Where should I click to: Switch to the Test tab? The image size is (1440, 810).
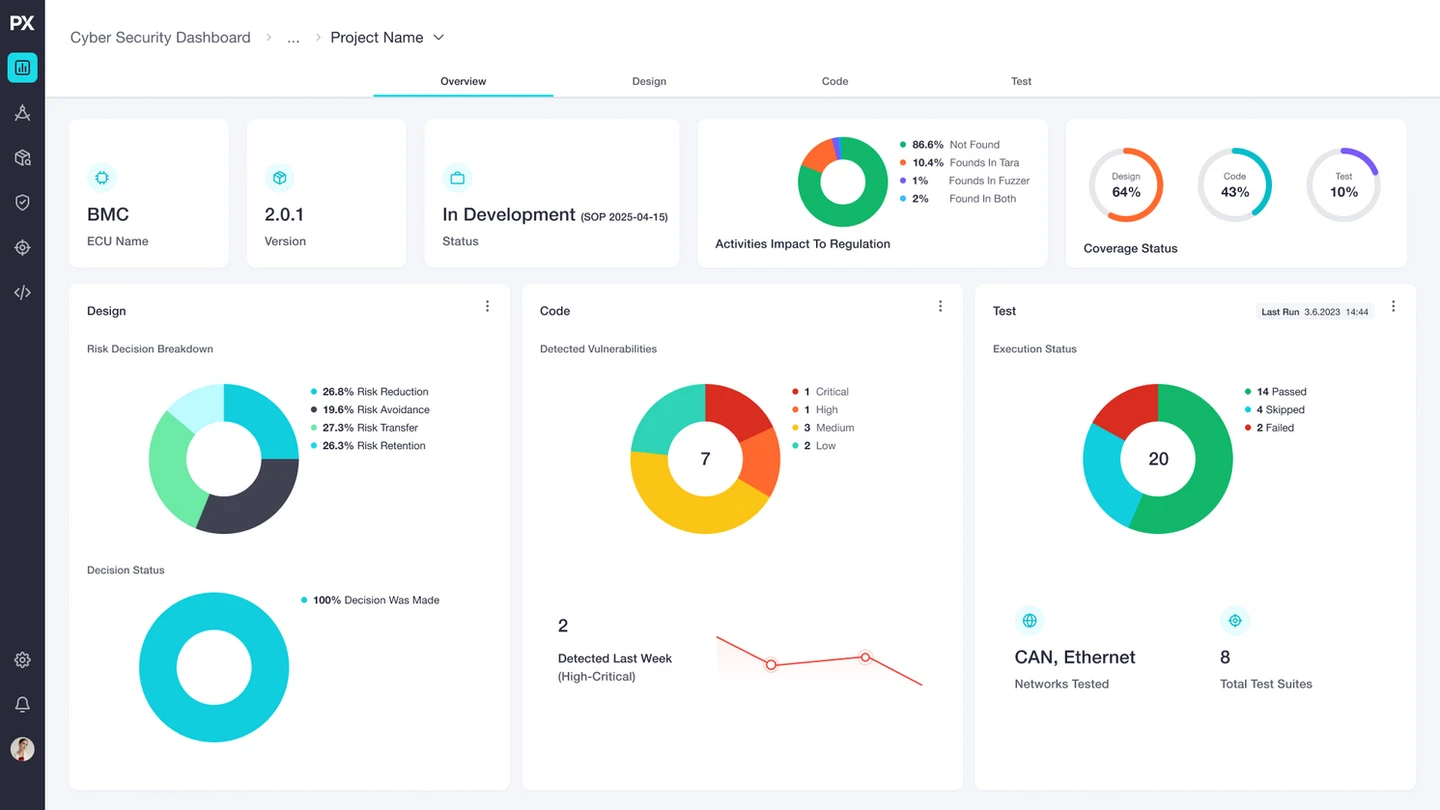1021,81
